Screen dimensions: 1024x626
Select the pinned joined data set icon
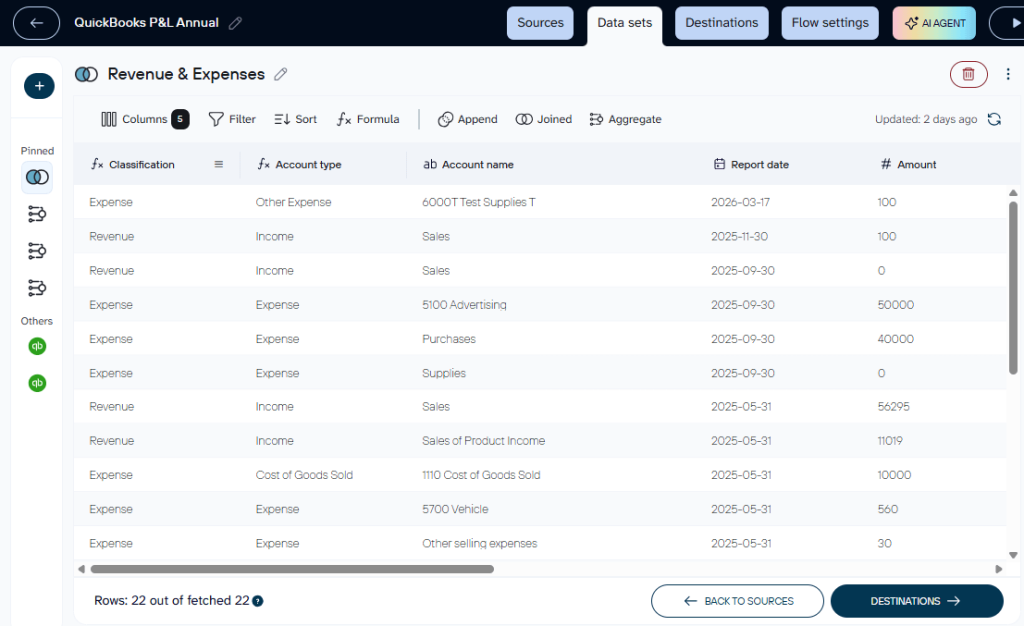point(37,177)
